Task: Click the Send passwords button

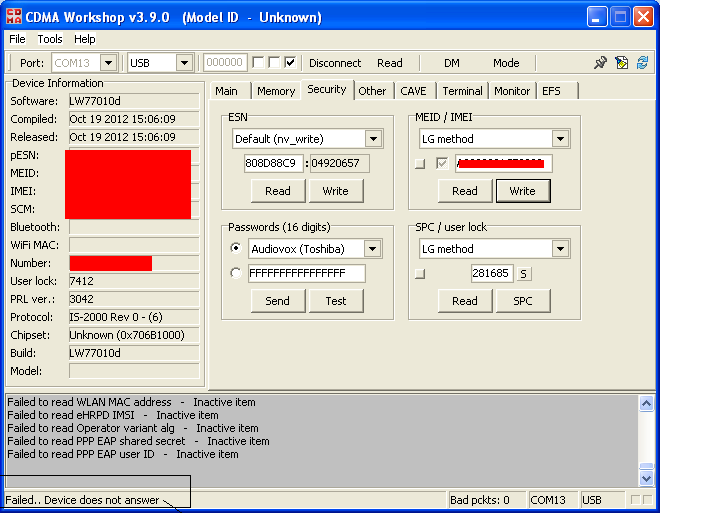Action: pos(278,301)
